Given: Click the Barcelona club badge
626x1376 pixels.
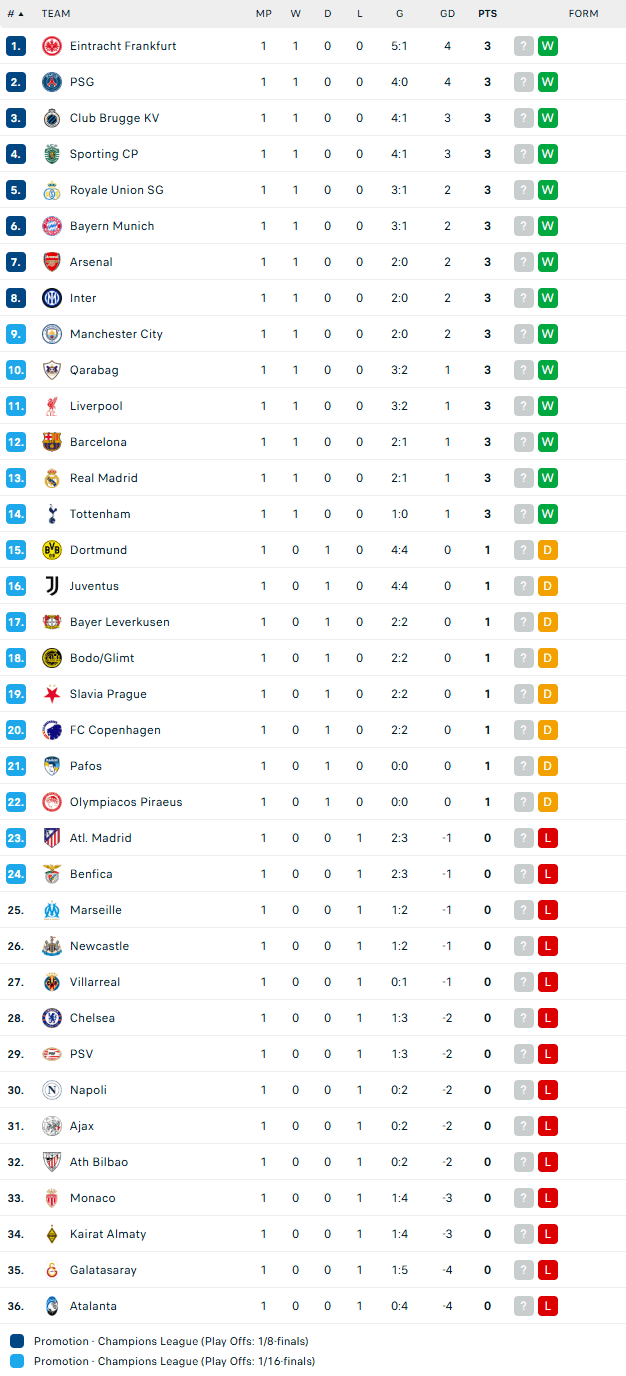Looking at the screenshot, I should (x=52, y=442).
